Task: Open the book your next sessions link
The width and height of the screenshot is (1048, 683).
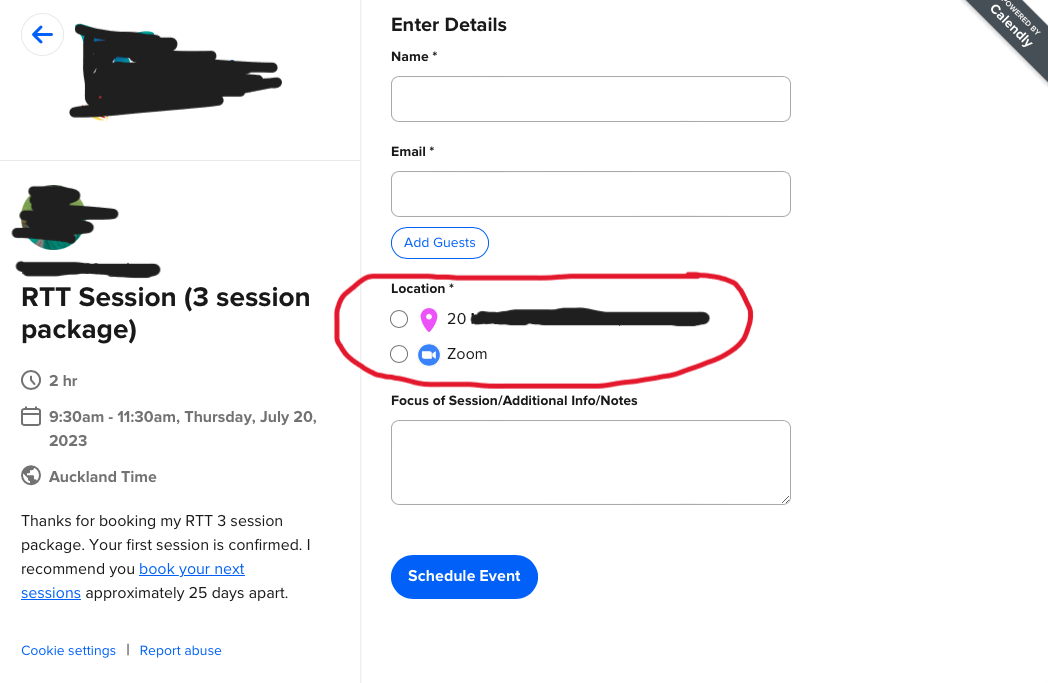Action: 133,581
